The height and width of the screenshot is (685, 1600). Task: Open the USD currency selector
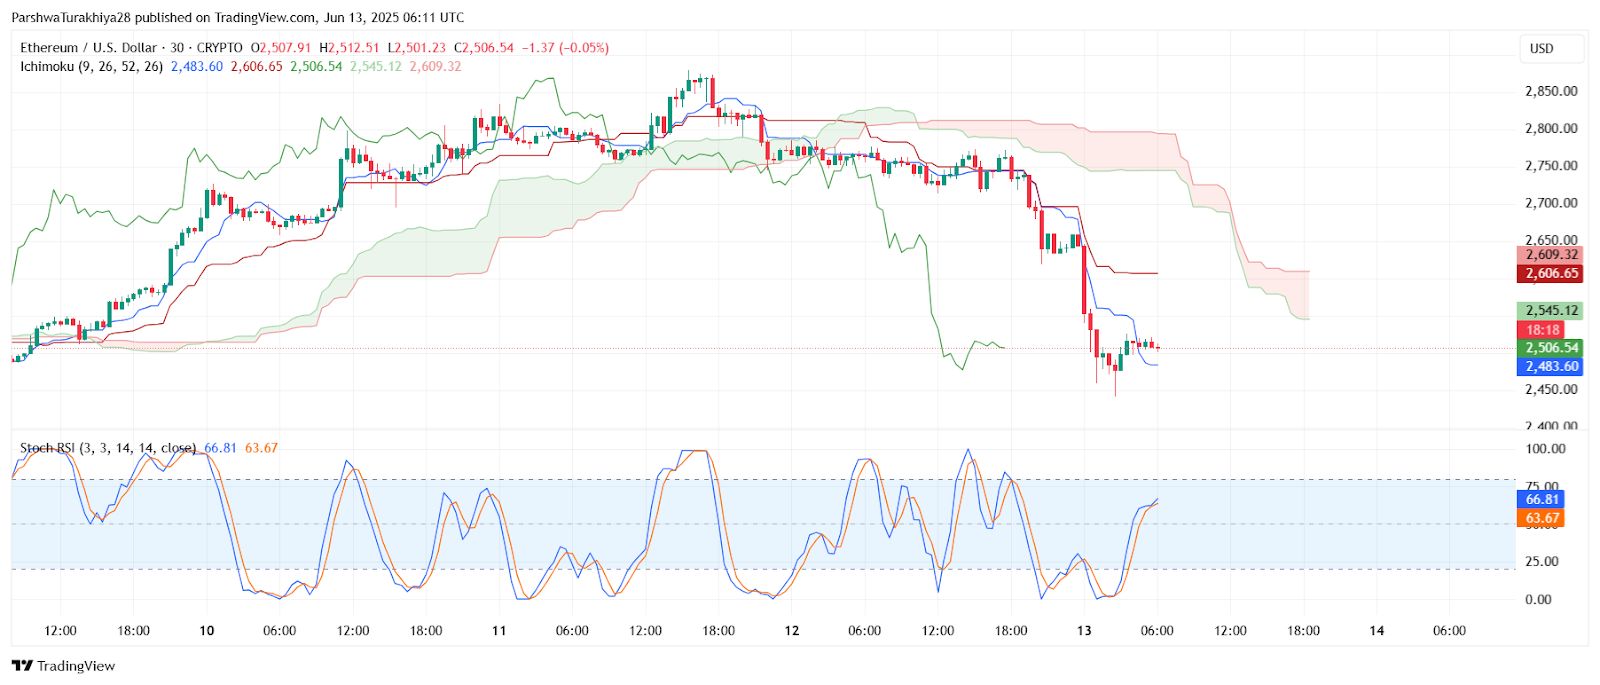pos(1542,48)
